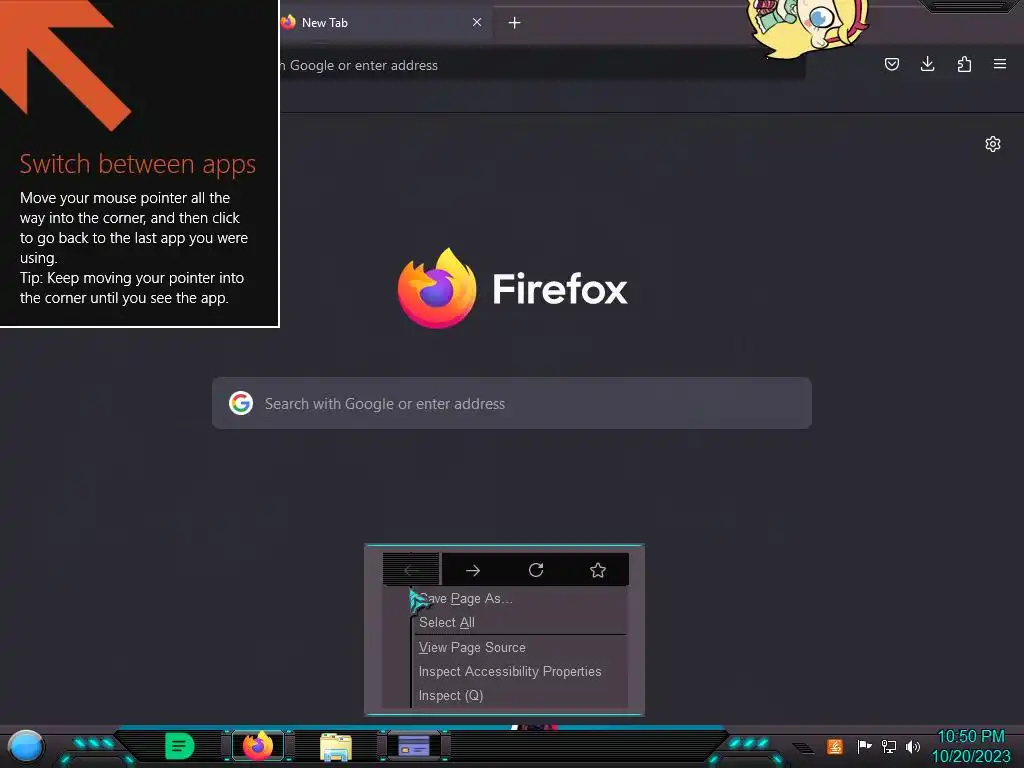Choose Save Page As… from the context menu
Viewport: 1024px width, 768px height.
pos(466,598)
